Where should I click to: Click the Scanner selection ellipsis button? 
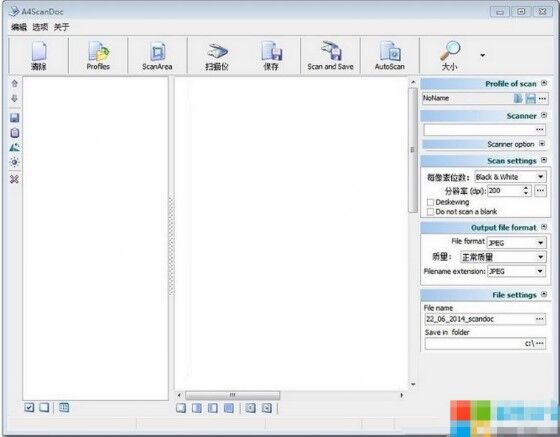540,130
